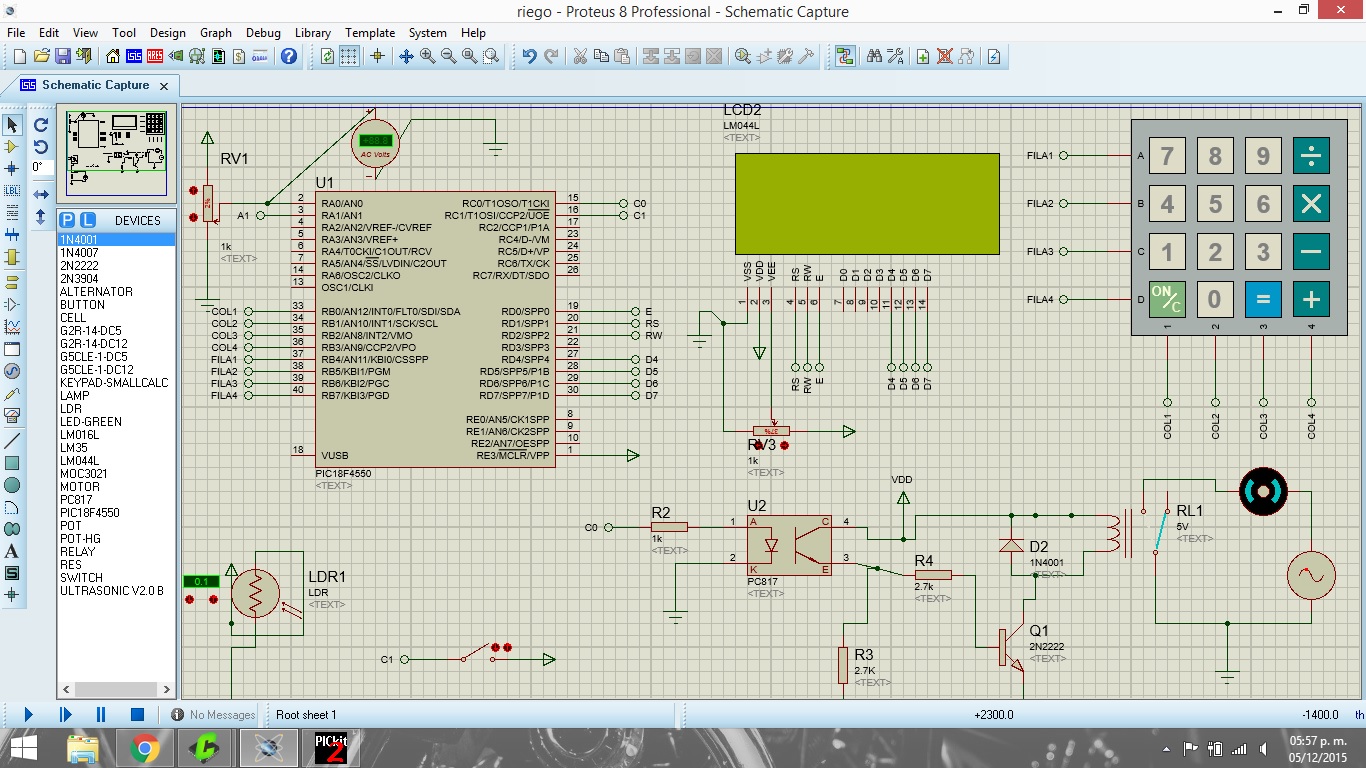Open the Debug menu
The width and height of the screenshot is (1366, 768).
[x=263, y=32]
